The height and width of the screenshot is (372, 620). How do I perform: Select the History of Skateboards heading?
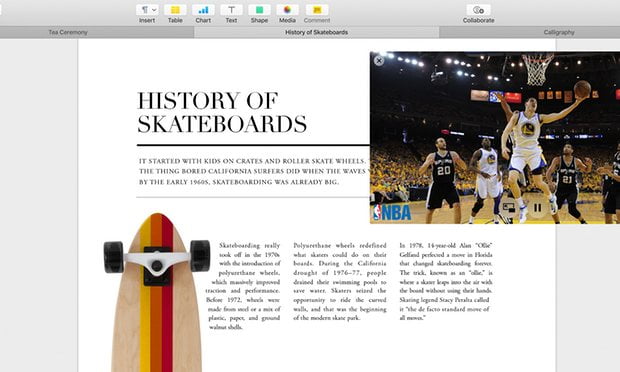(x=222, y=112)
